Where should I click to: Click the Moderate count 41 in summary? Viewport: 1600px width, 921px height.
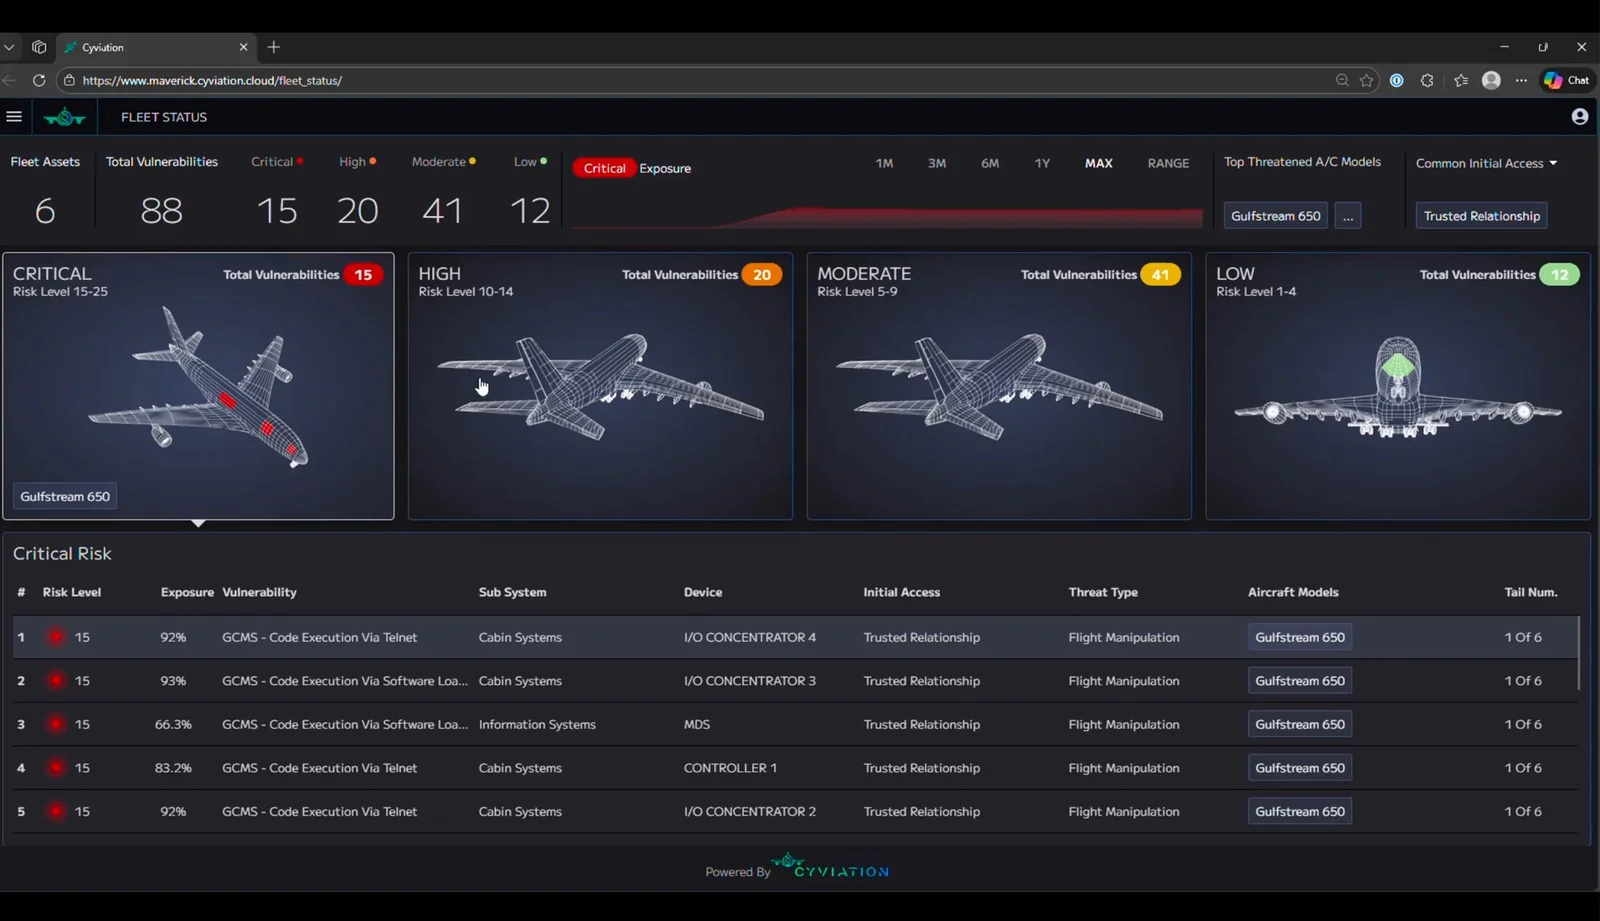pos(442,210)
